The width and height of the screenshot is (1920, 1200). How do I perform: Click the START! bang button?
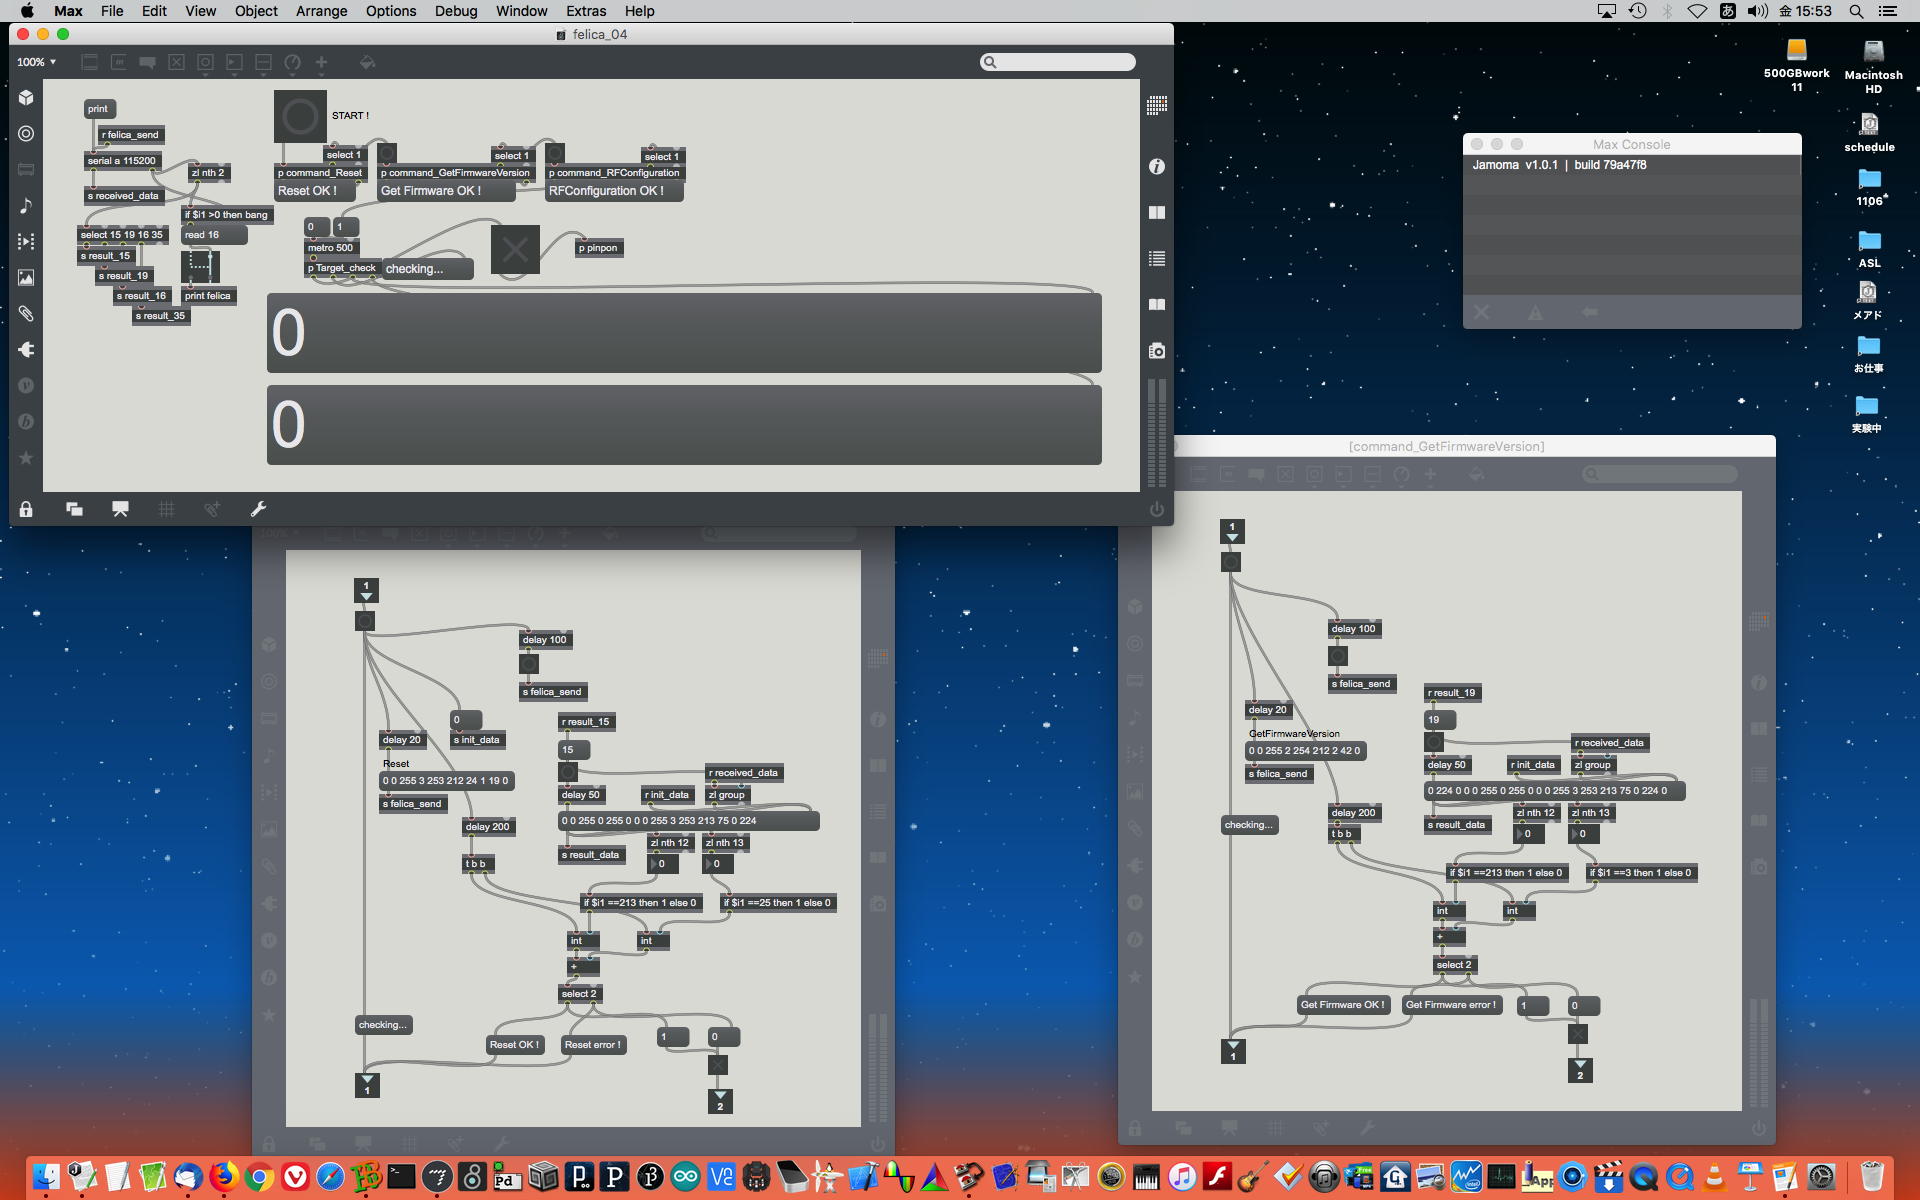300,116
